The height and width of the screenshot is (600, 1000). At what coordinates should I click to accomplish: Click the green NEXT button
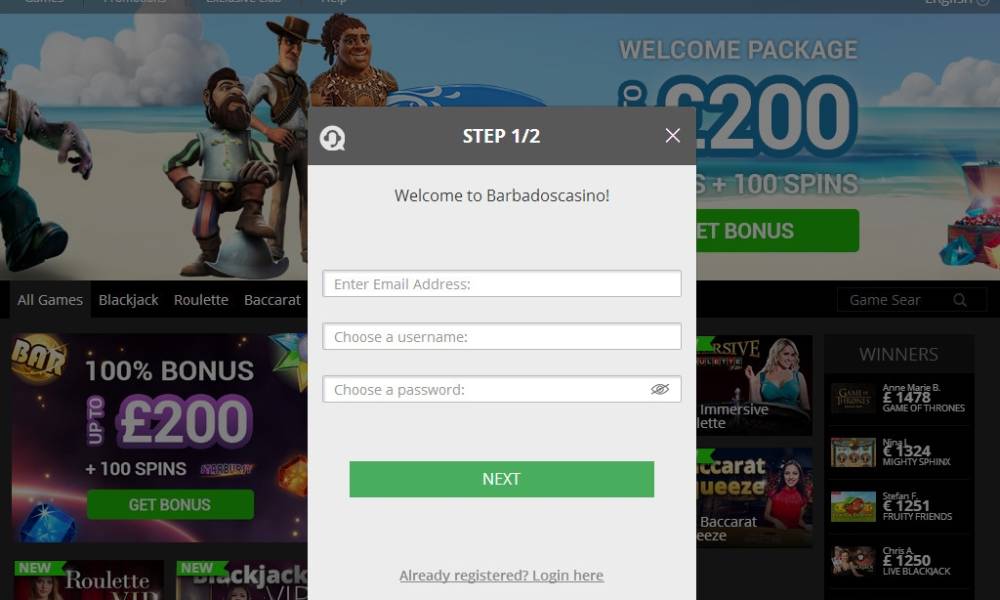click(501, 479)
